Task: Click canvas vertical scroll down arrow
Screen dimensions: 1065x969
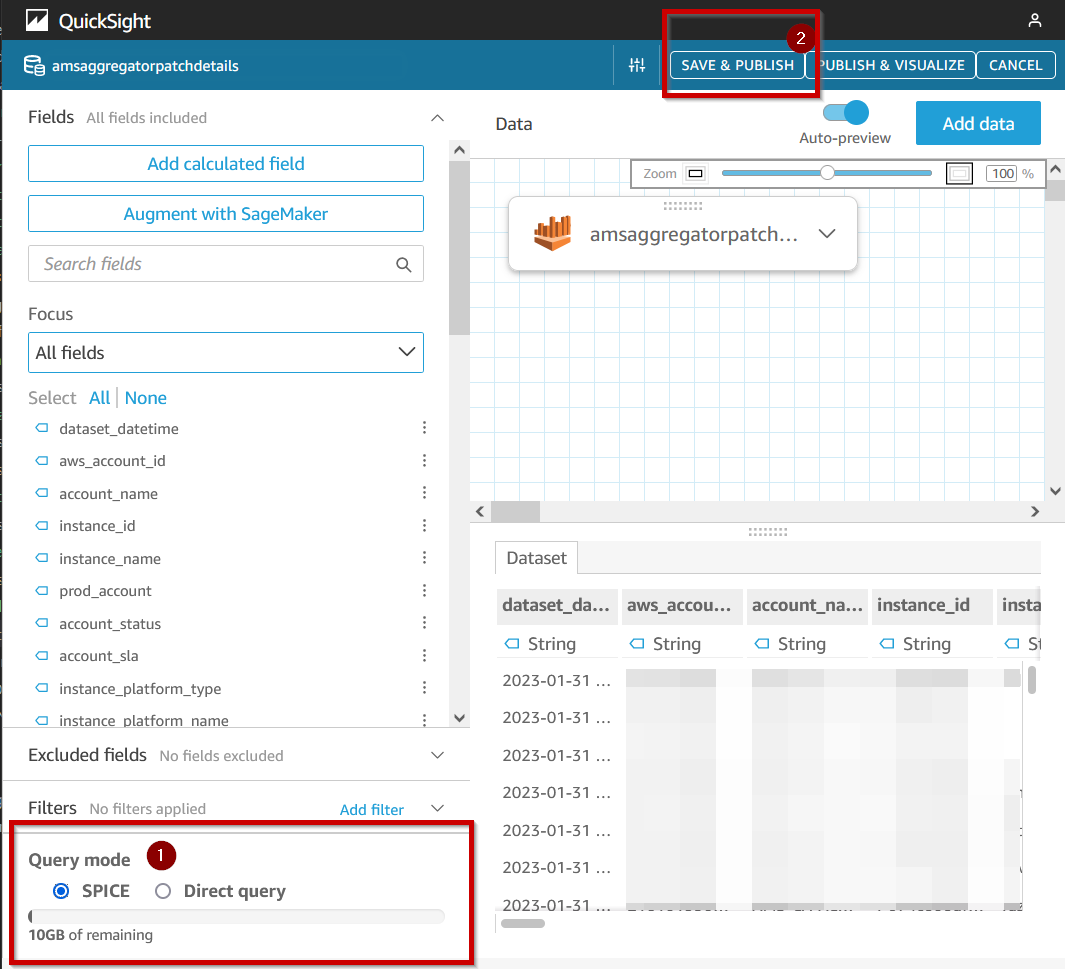Action: pyautogui.click(x=1055, y=491)
